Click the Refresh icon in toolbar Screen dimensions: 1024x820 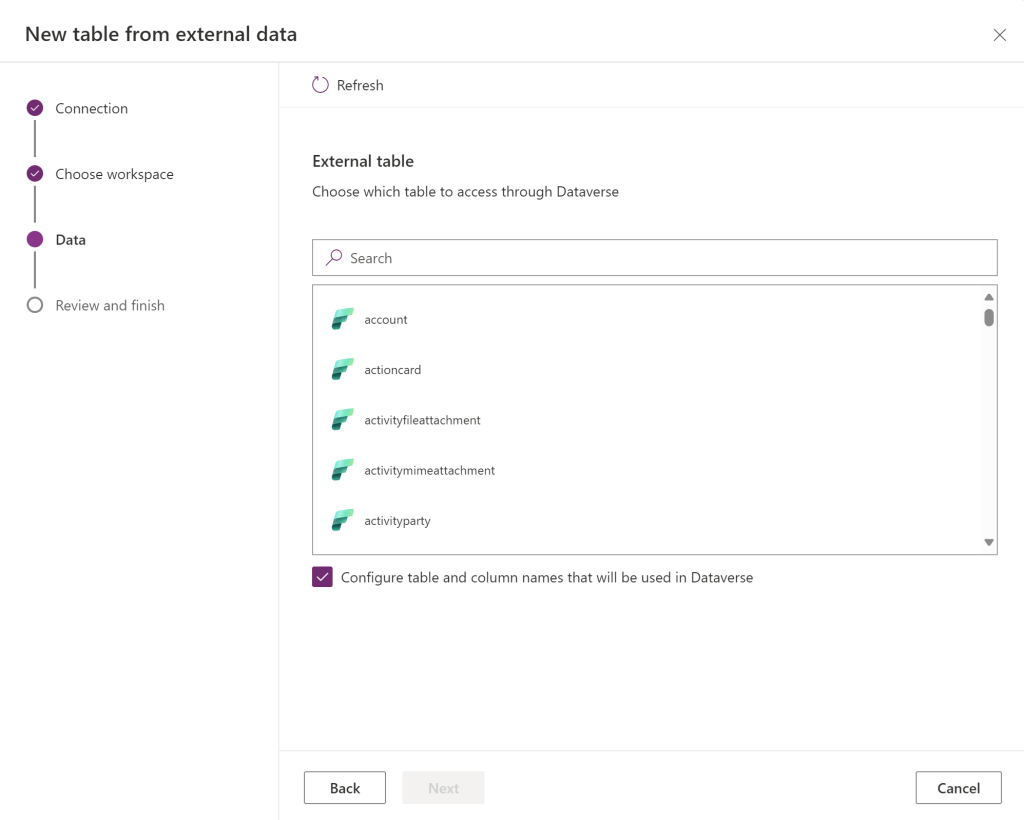(x=320, y=85)
